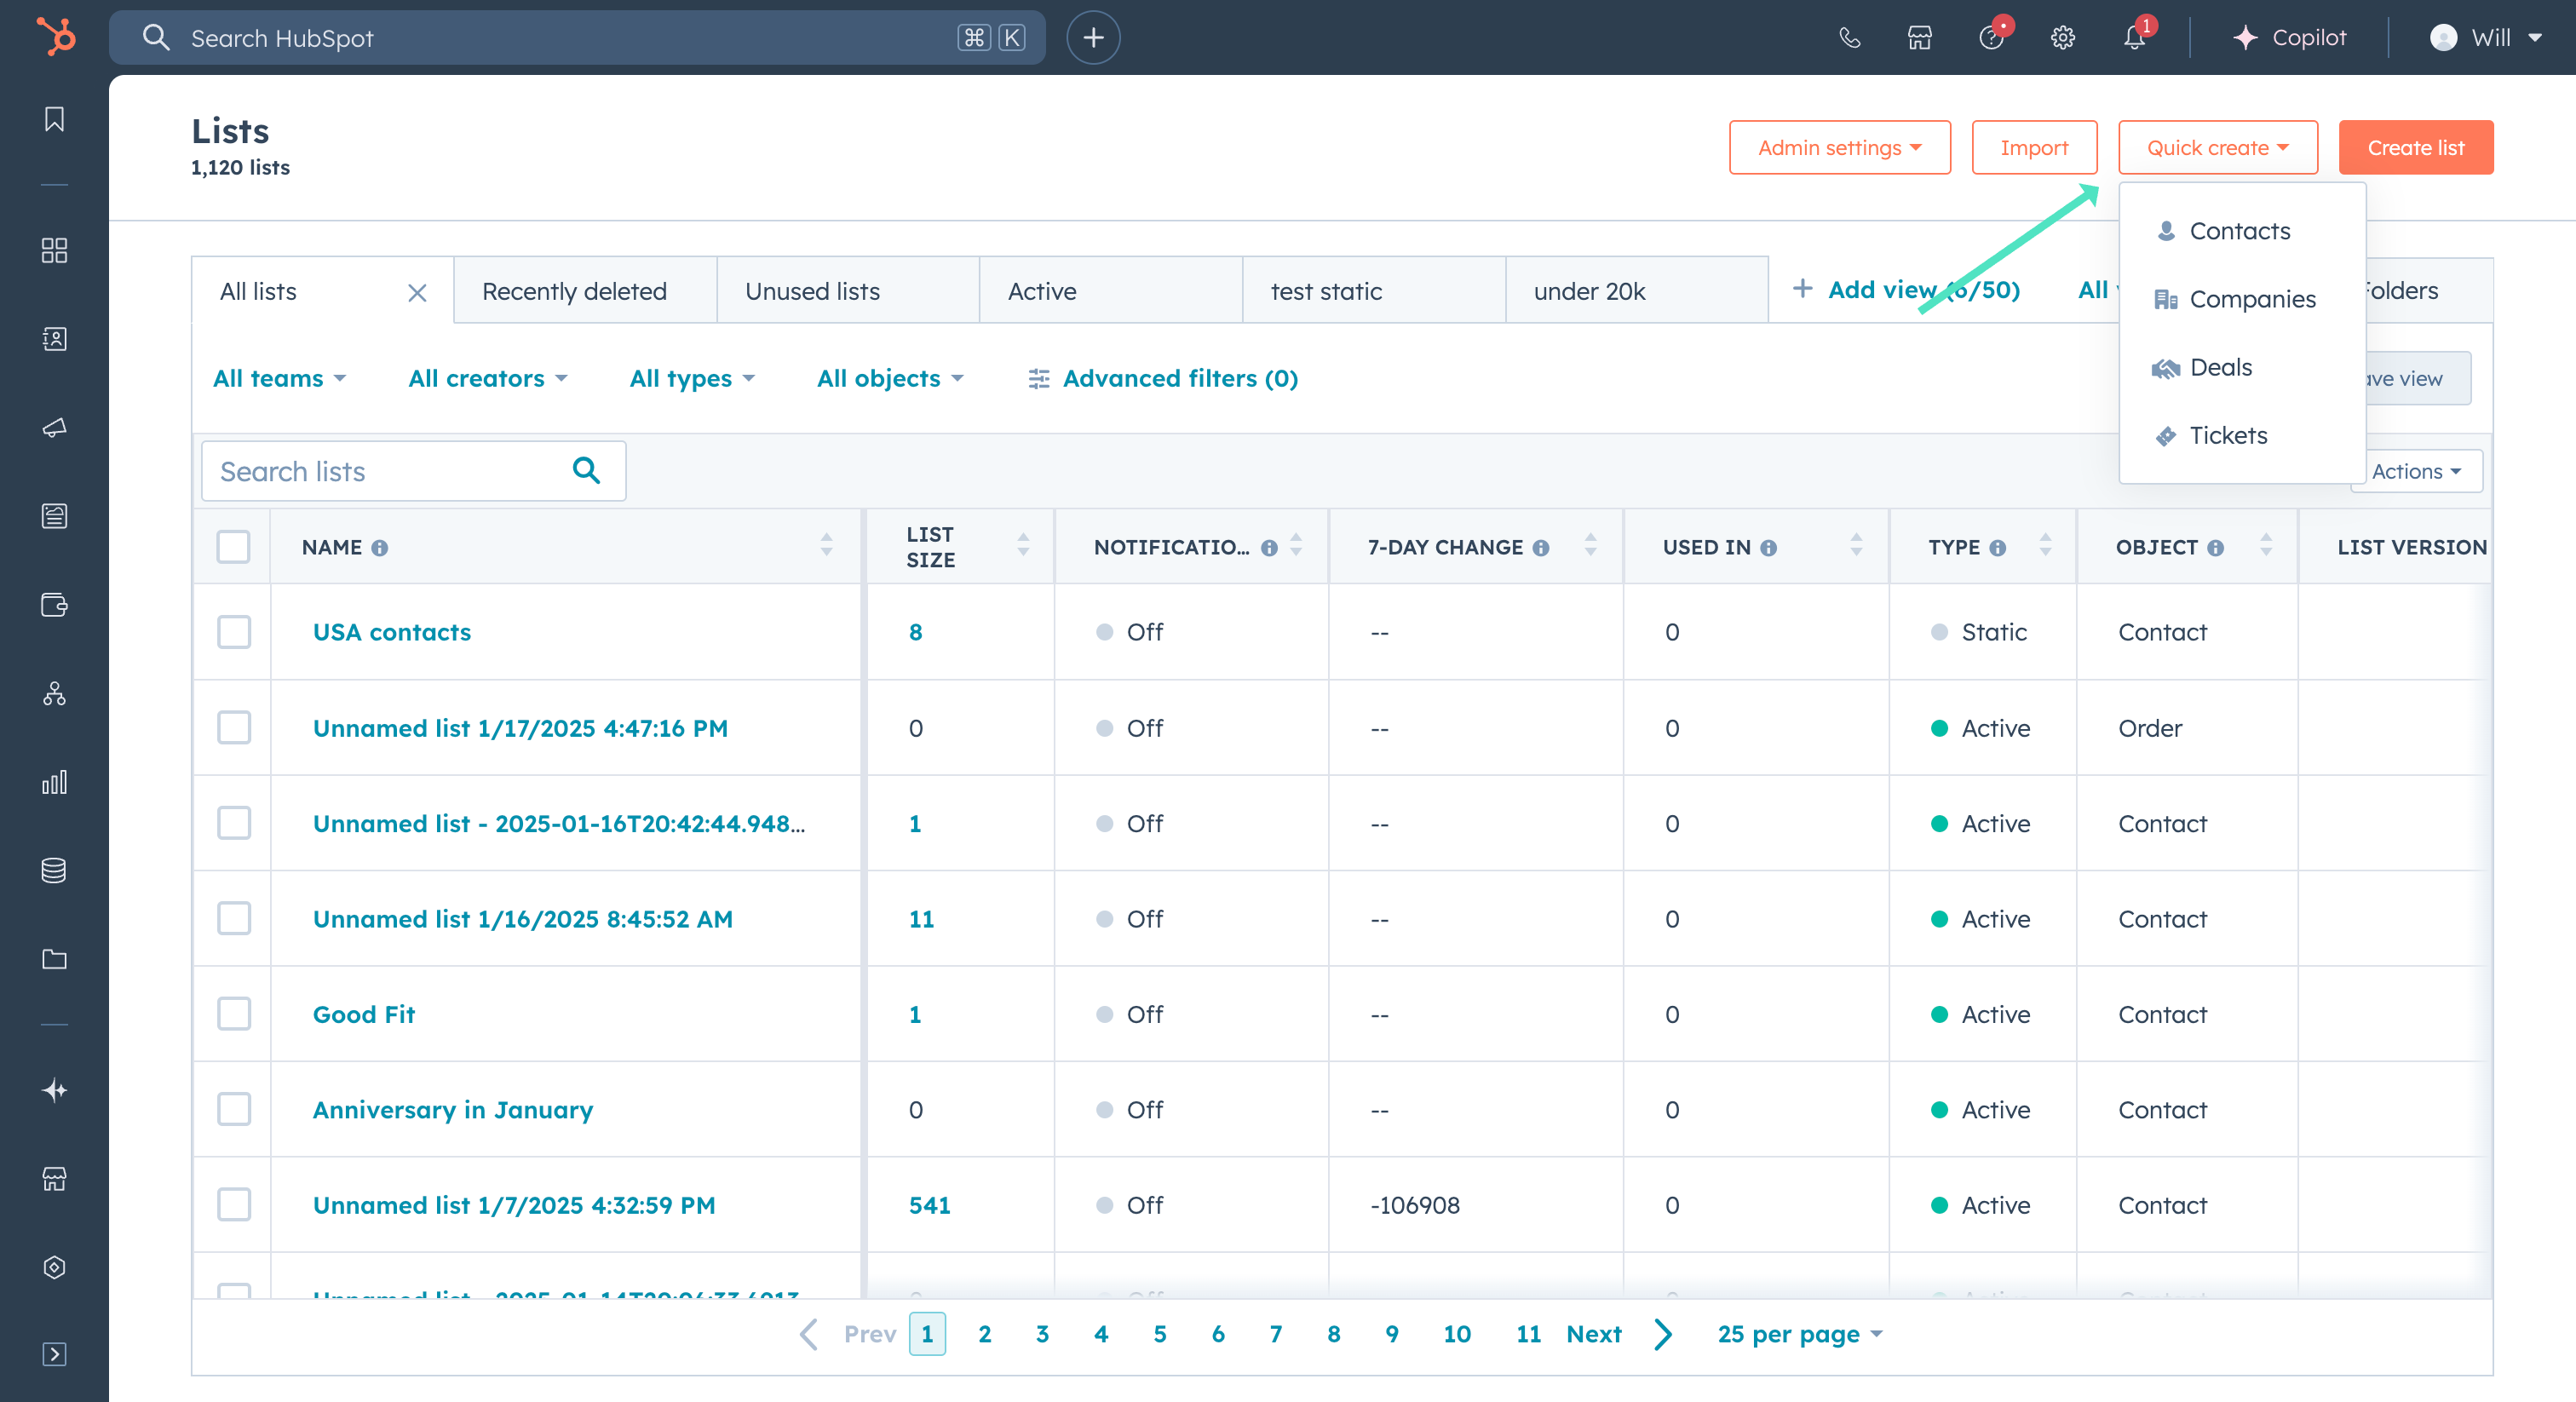This screenshot has height=1402, width=2576.
Task: Open the Automation icon in sidebar
Action: 54,693
